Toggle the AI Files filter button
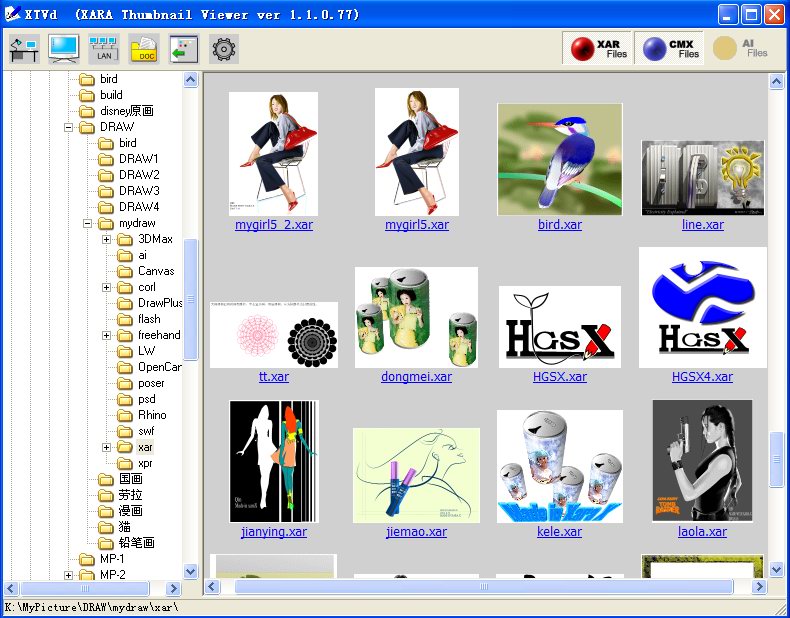This screenshot has width=790, height=618. [x=741, y=48]
